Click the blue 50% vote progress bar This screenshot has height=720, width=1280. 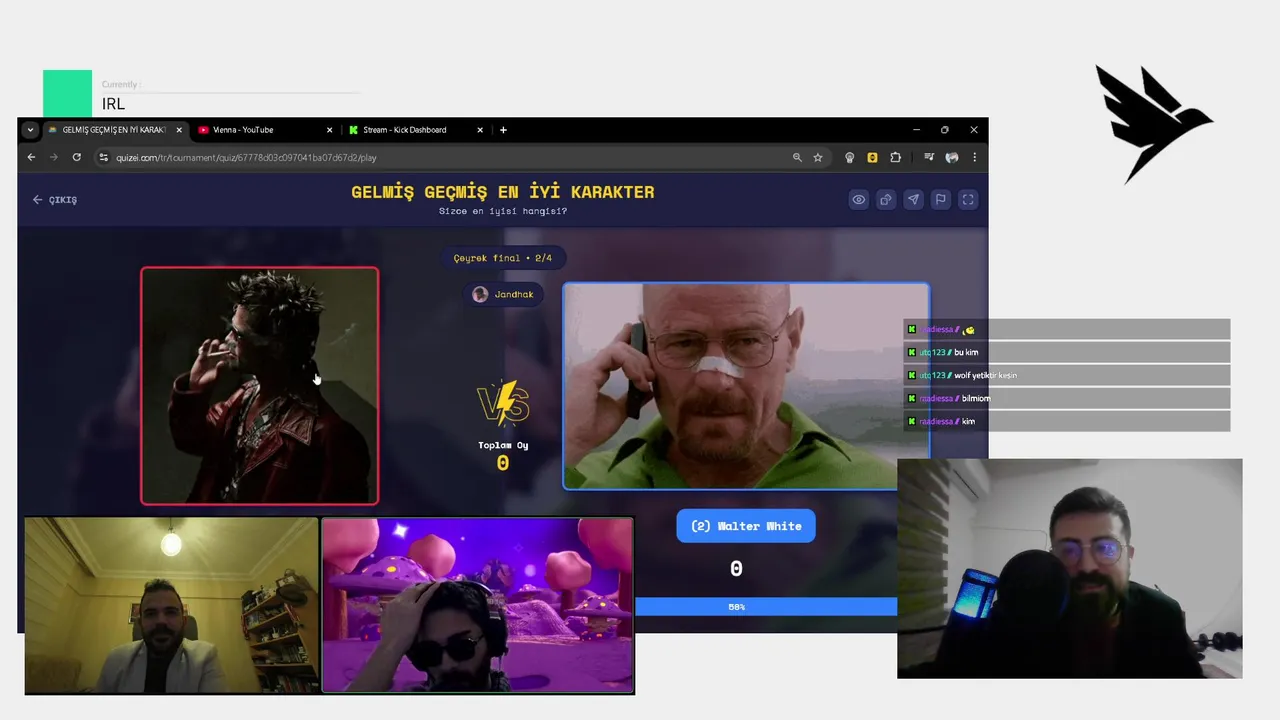[x=766, y=607]
